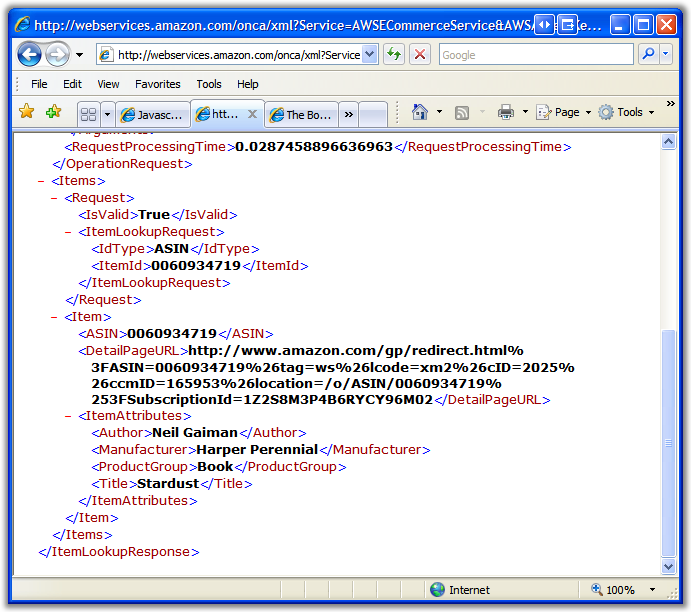Open the tab list dropdown arrow
The width and height of the screenshot is (691, 612).
(108, 115)
